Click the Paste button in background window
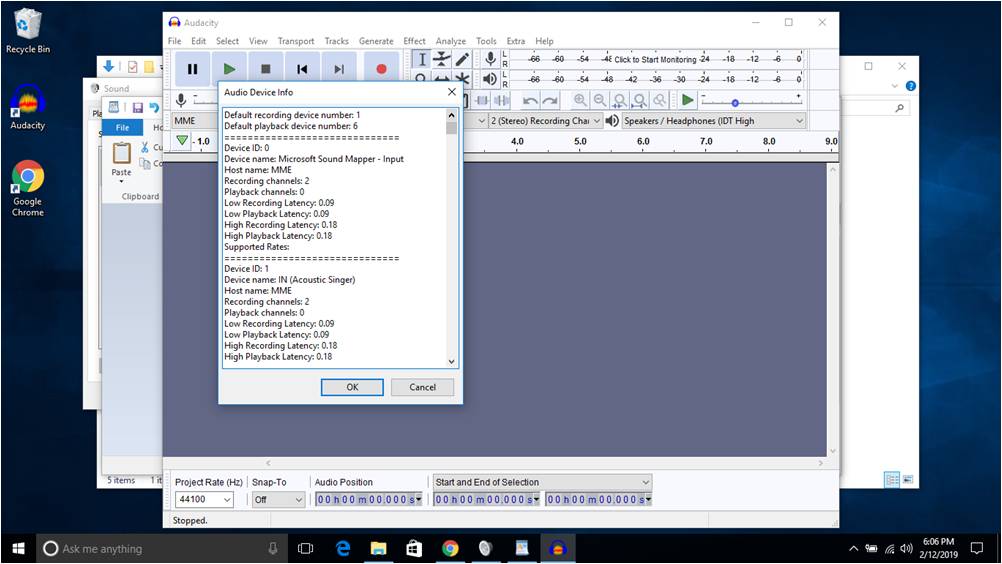 121,162
